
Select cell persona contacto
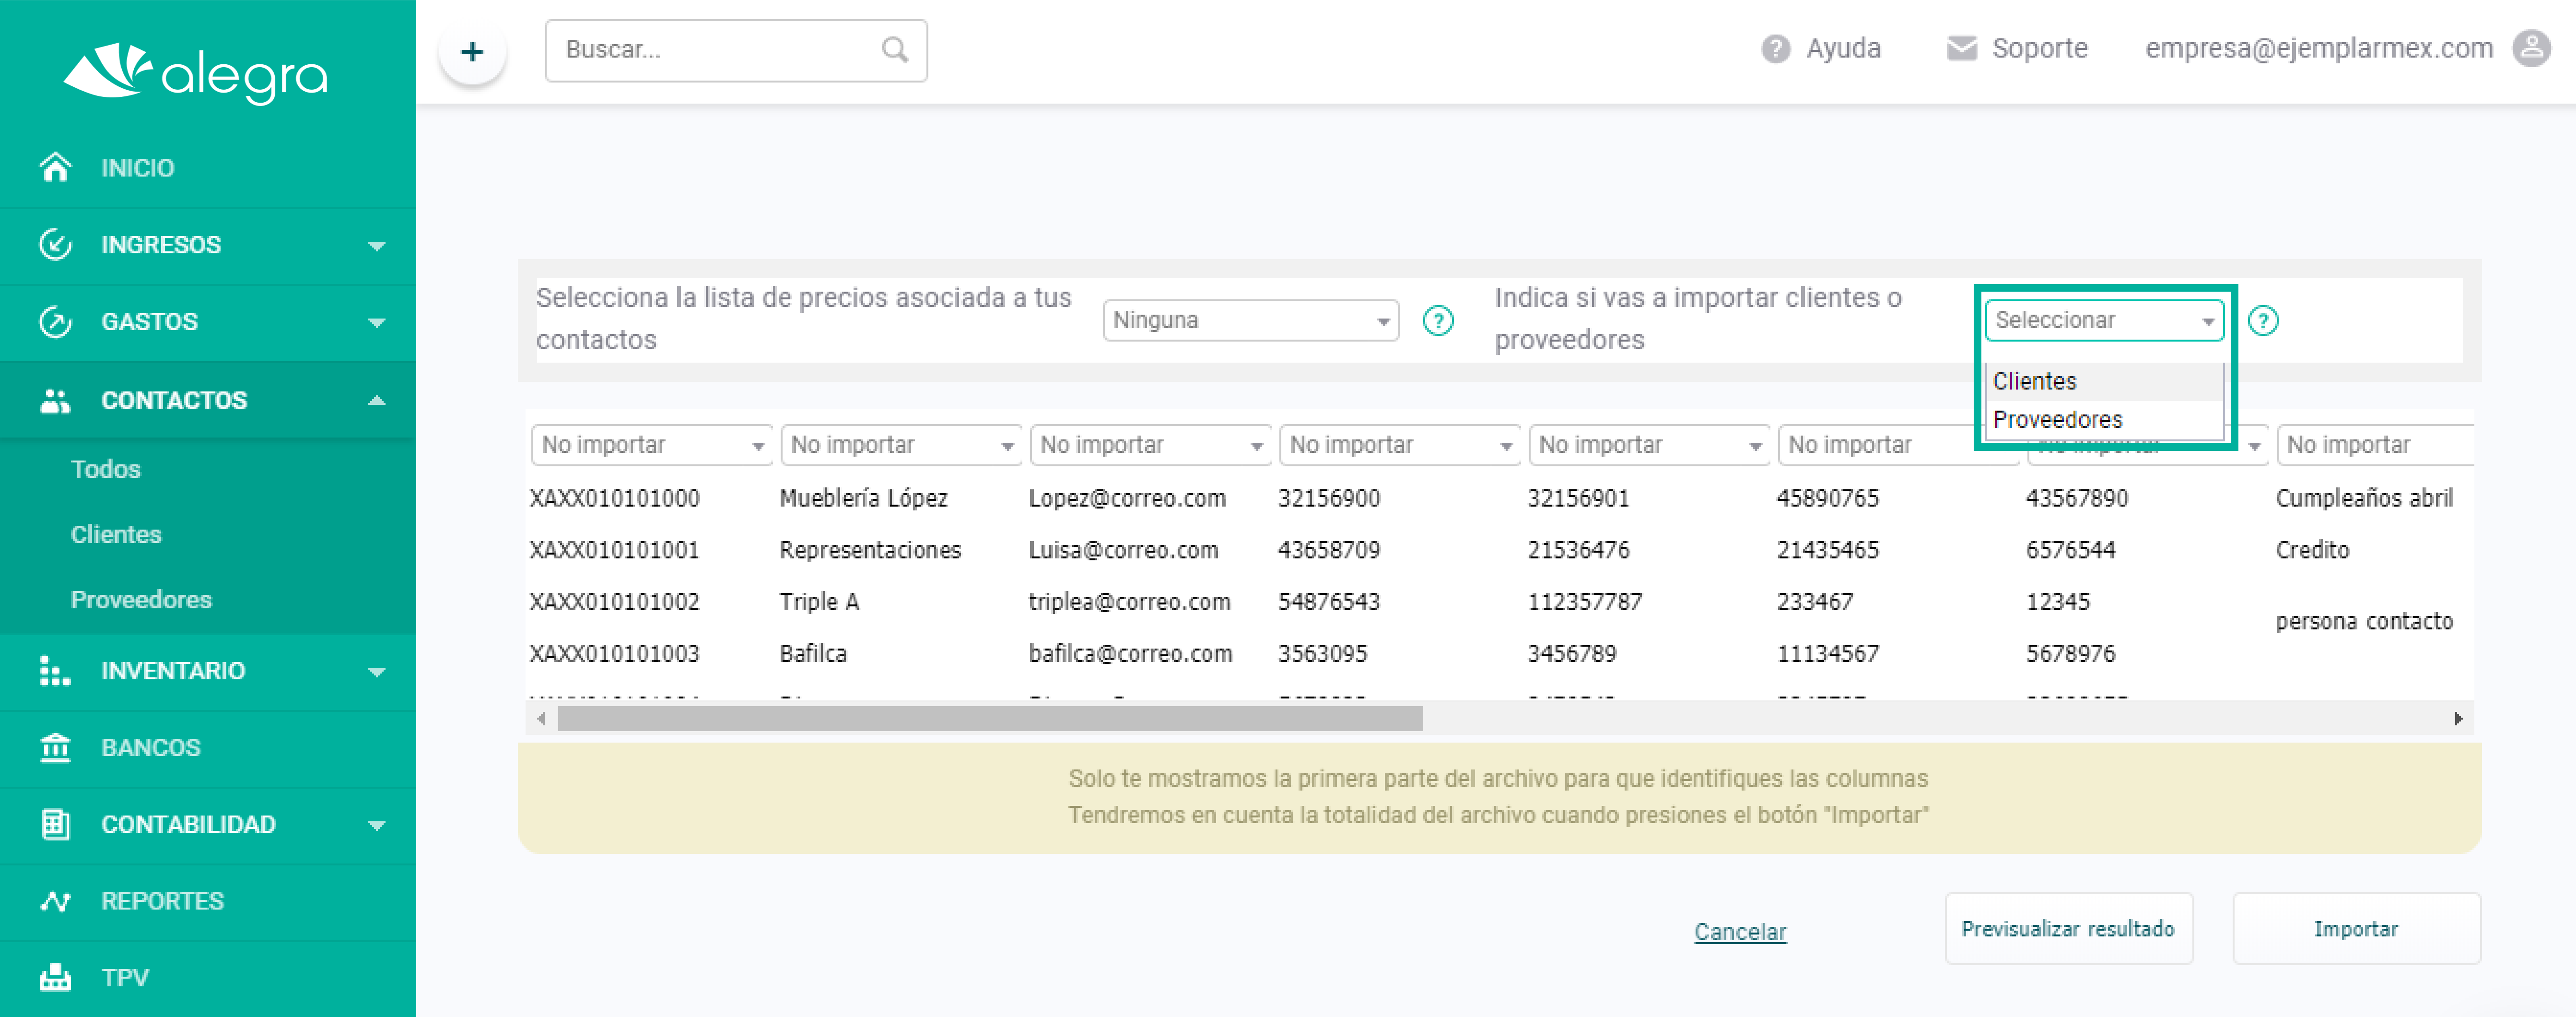tap(2364, 621)
